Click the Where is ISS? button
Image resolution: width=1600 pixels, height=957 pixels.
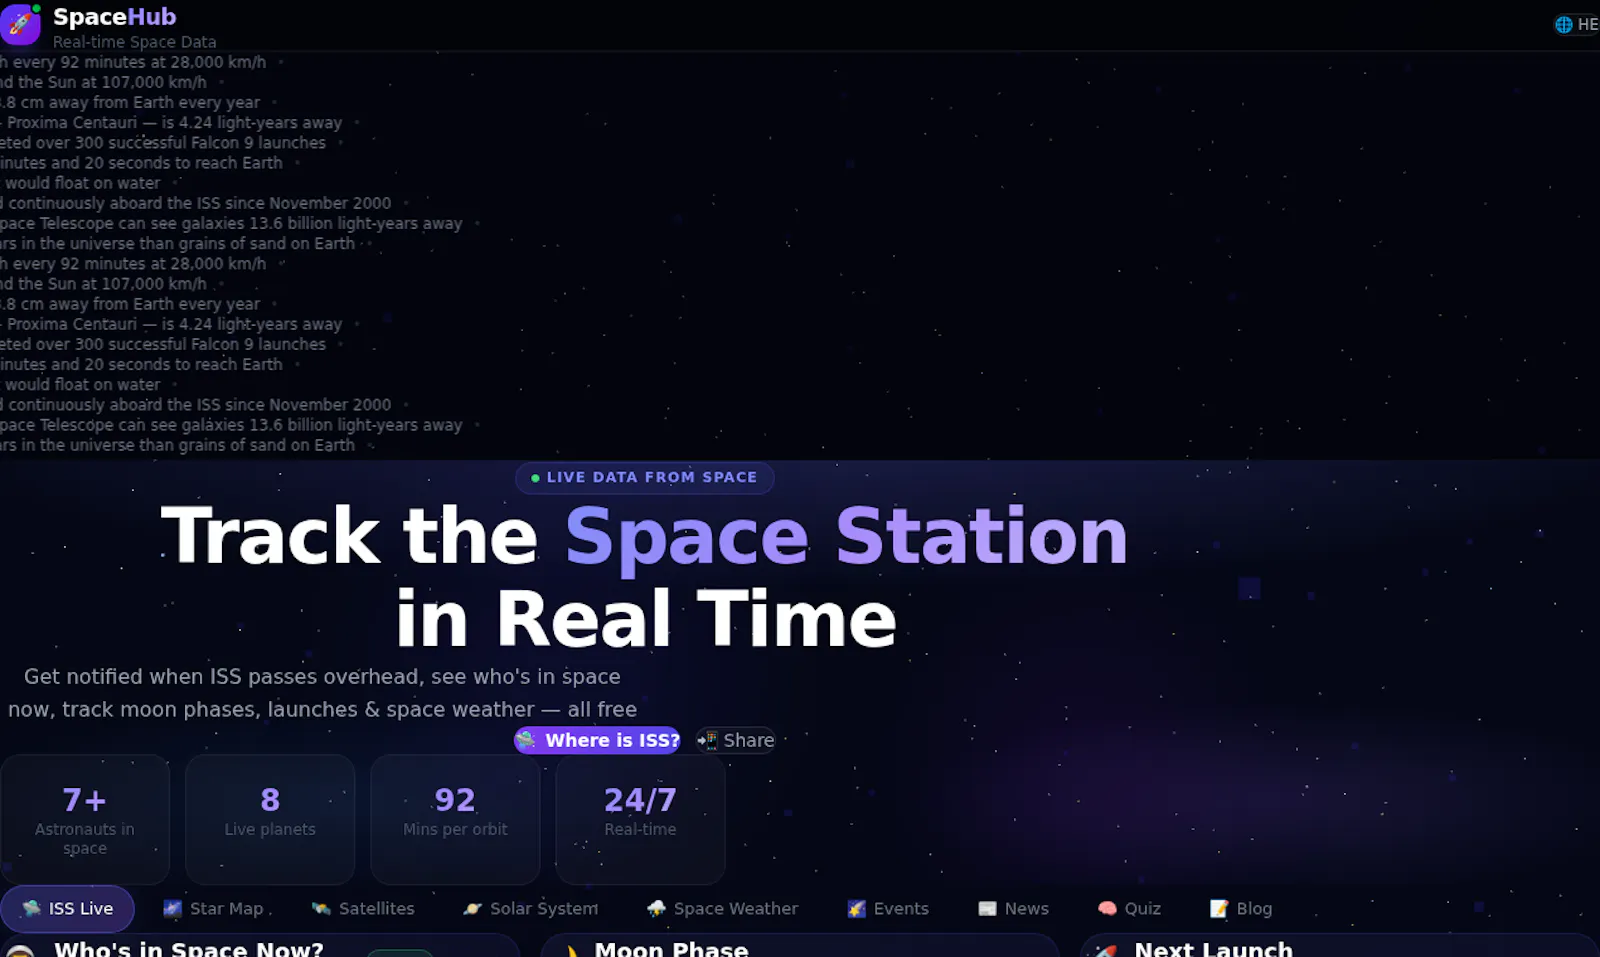pyautogui.click(x=597, y=740)
